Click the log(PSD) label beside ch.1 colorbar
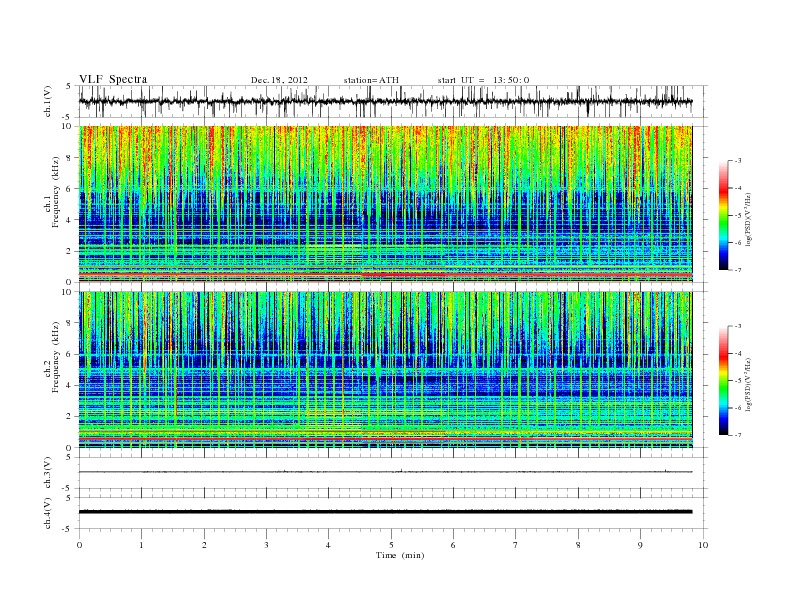 749,218
